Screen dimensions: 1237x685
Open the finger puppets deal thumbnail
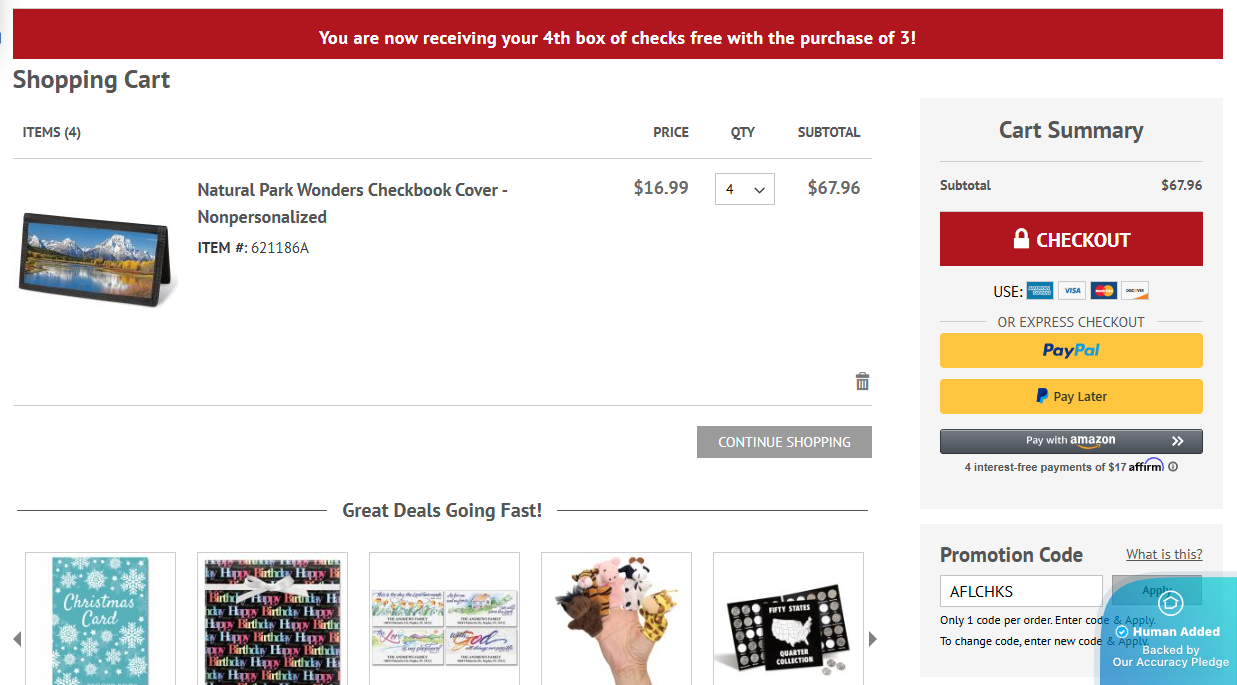click(x=616, y=620)
